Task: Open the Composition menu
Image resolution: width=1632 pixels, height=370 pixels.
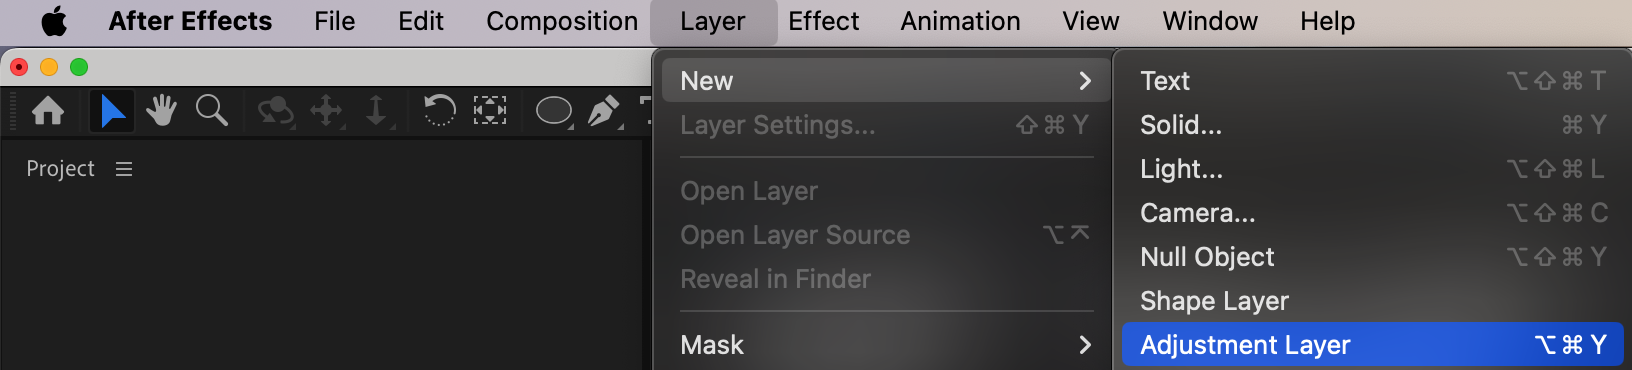Action: pos(562,21)
